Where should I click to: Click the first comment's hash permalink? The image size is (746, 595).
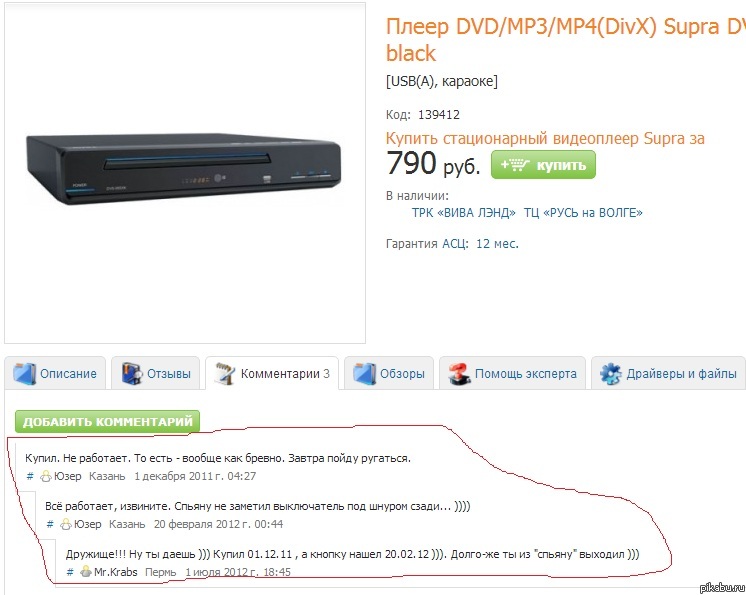(x=30, y=476)
